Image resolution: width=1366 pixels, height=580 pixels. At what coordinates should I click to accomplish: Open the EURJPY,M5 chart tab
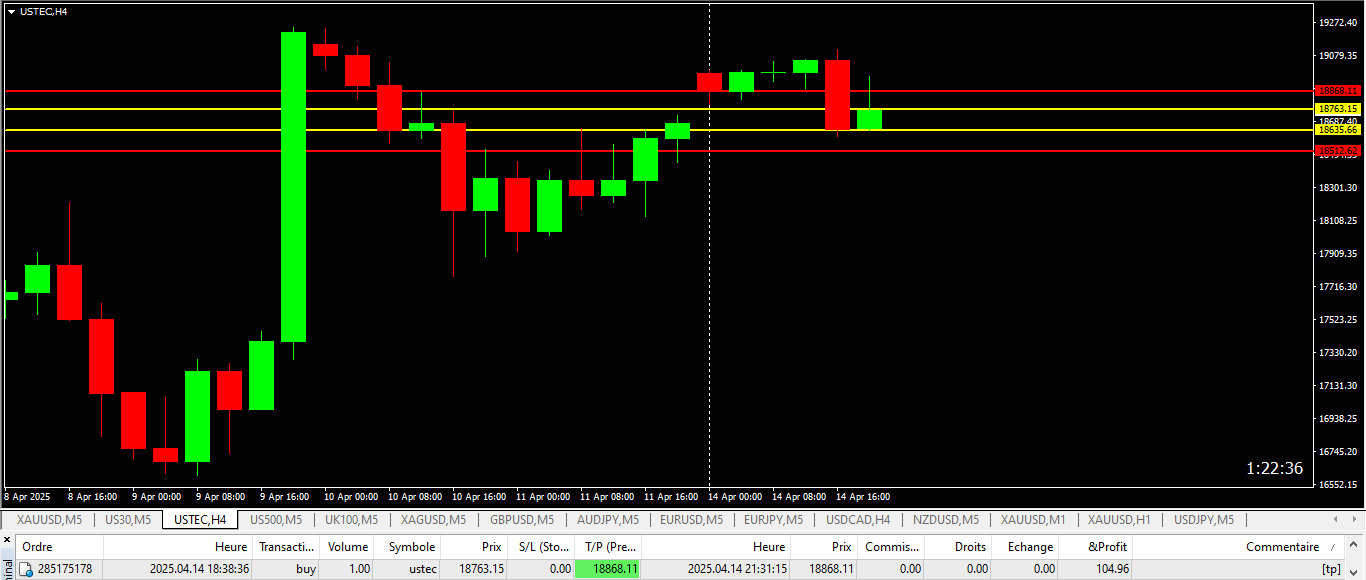click(773, 520)
